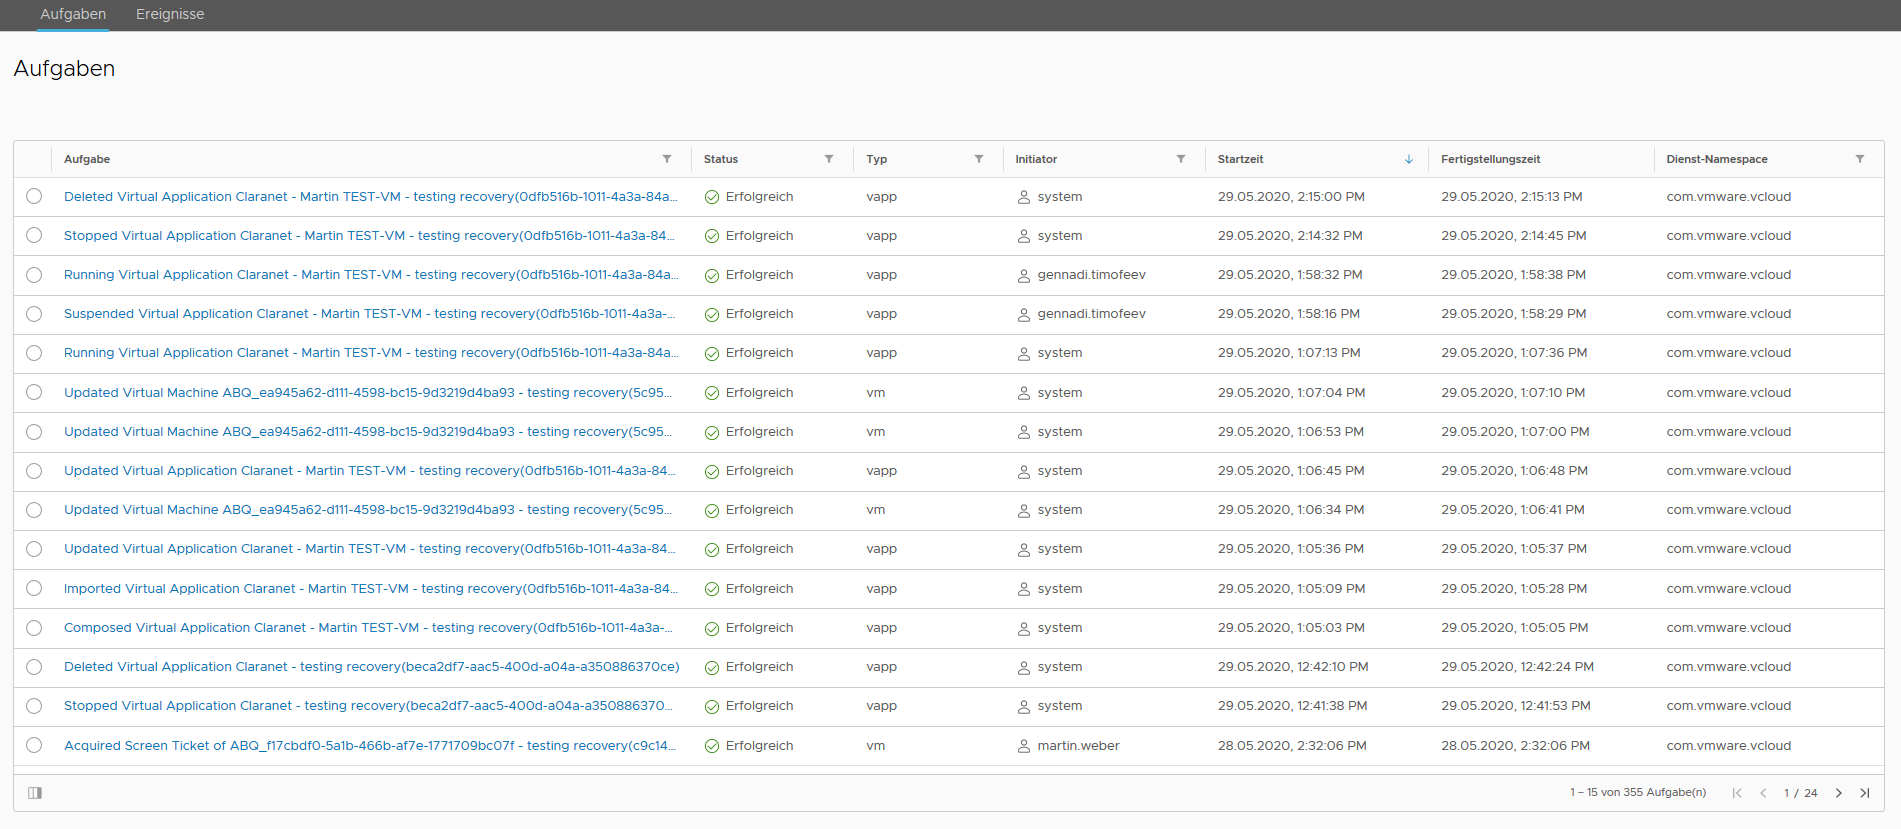Open the Typ column filter

(x=979, y=159)
